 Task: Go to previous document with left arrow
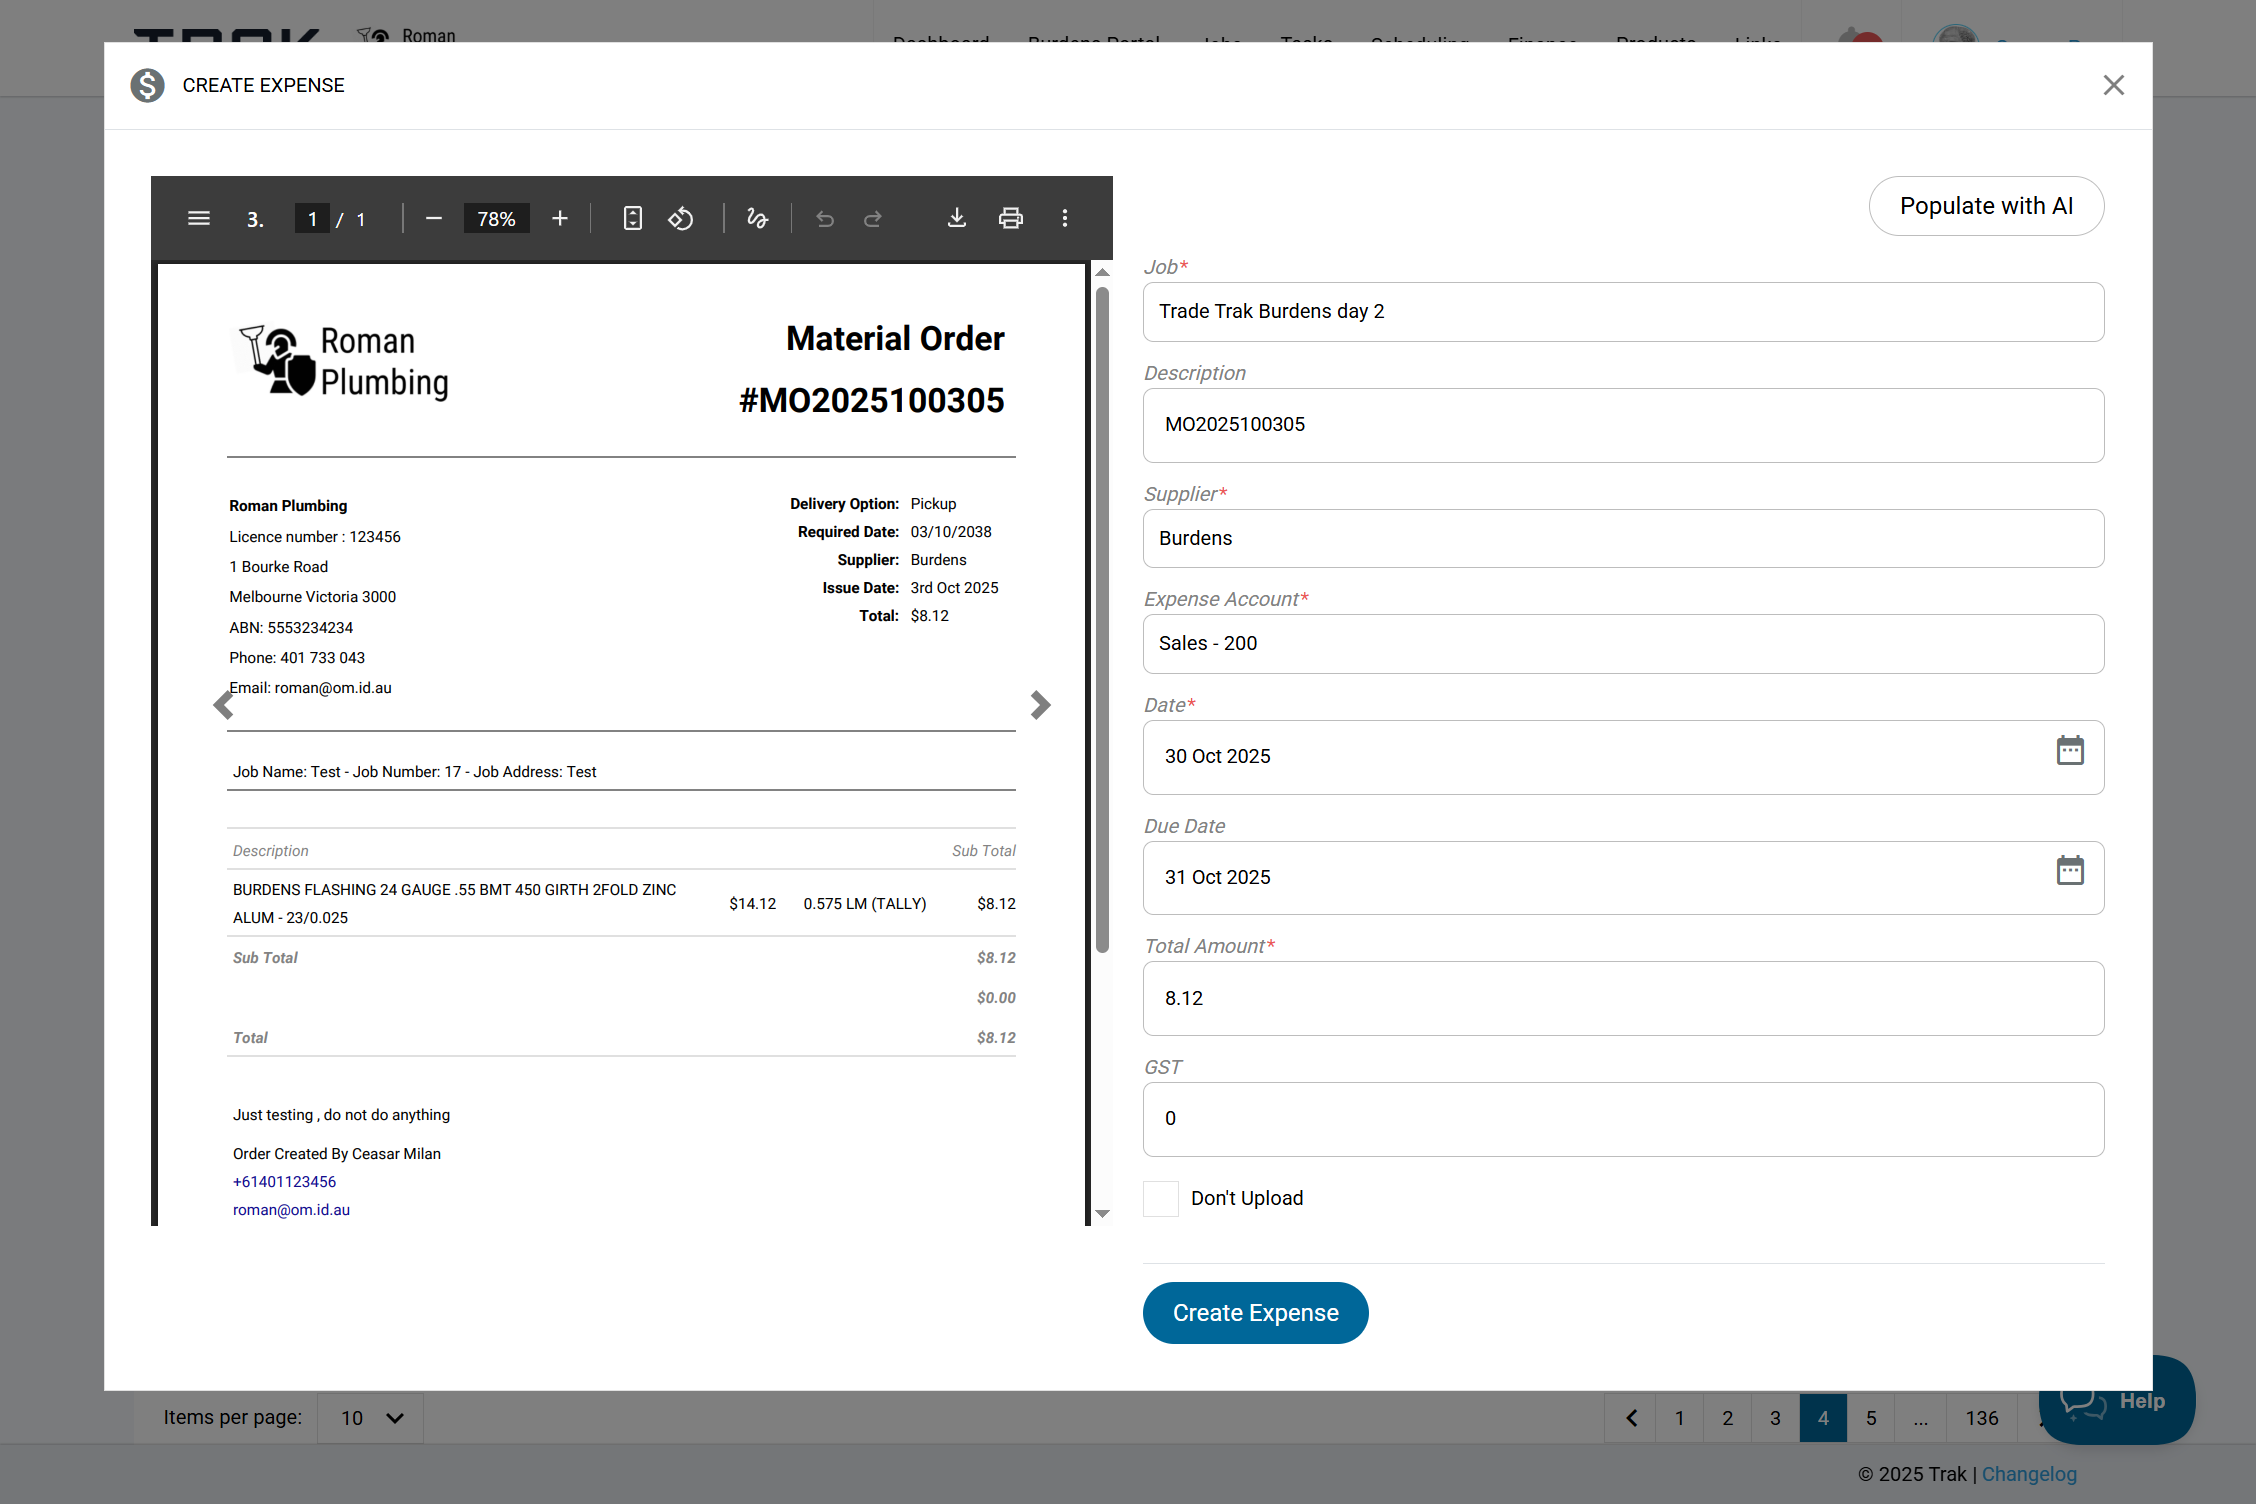[224, 705]
